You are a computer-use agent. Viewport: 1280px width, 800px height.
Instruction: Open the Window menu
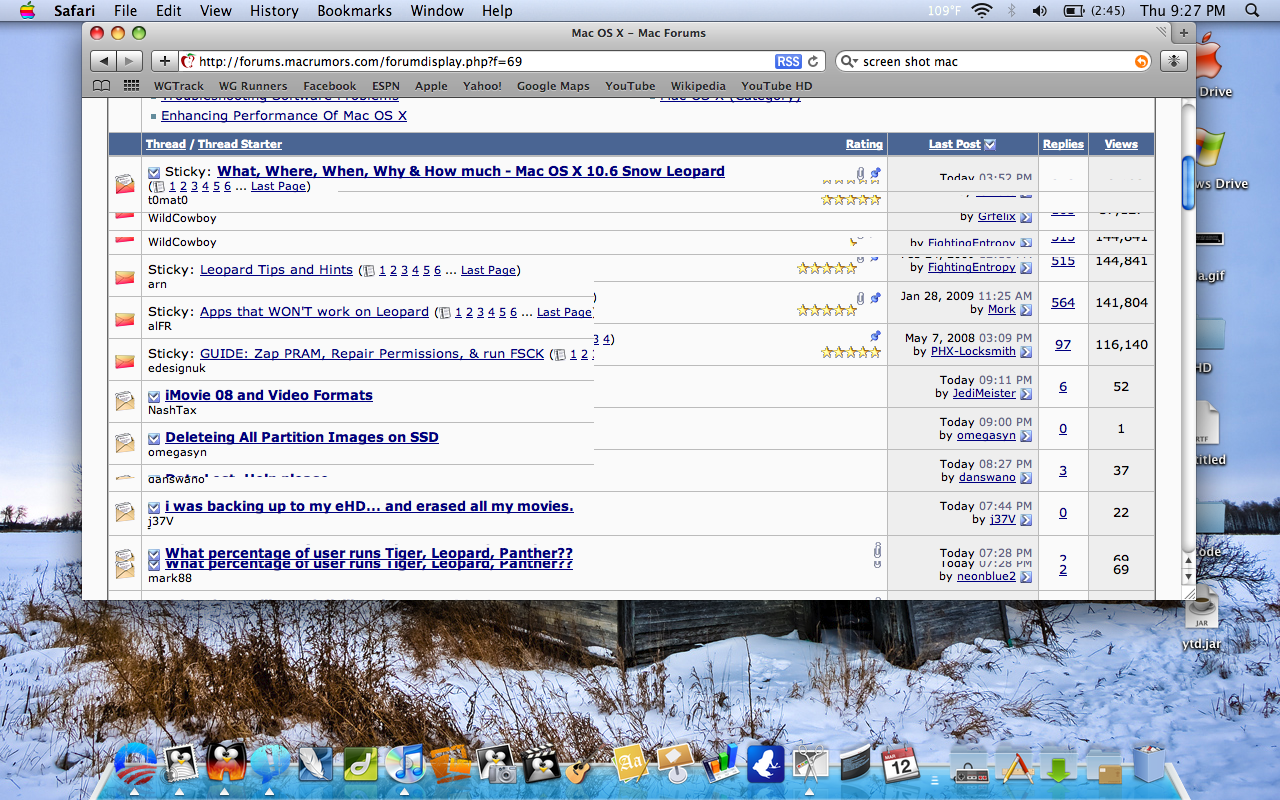437,10
